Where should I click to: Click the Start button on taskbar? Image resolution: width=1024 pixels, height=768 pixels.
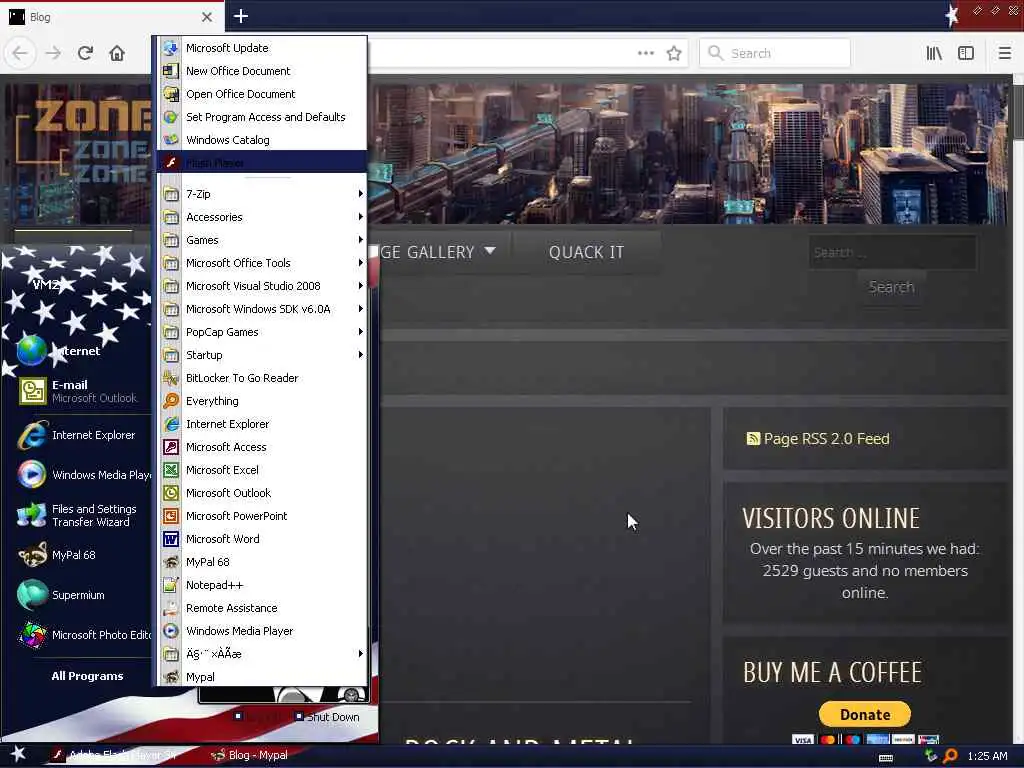(18, 755)
